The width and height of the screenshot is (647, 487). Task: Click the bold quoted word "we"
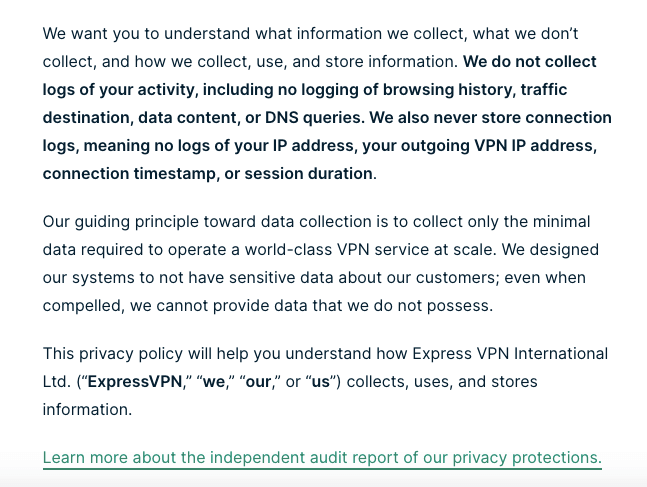214,382
